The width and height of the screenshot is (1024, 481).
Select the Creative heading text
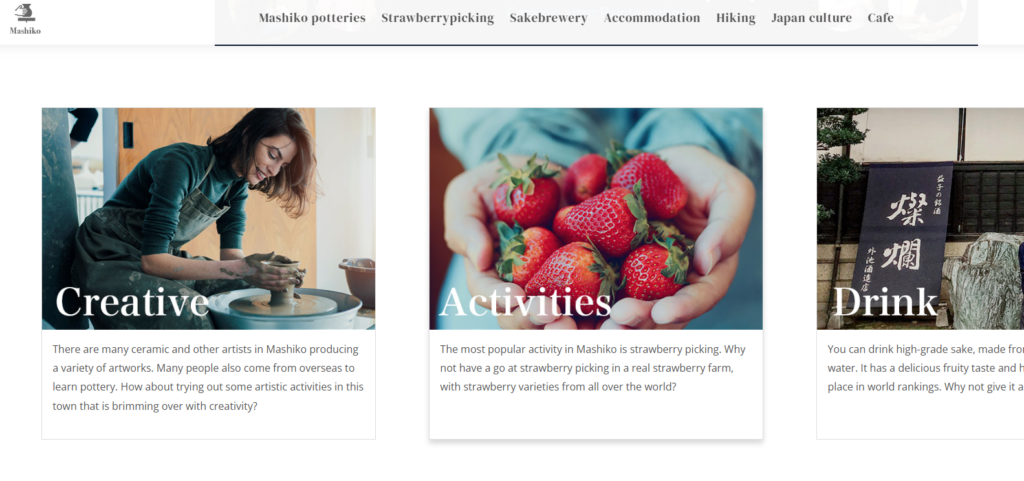coord(132,302)
